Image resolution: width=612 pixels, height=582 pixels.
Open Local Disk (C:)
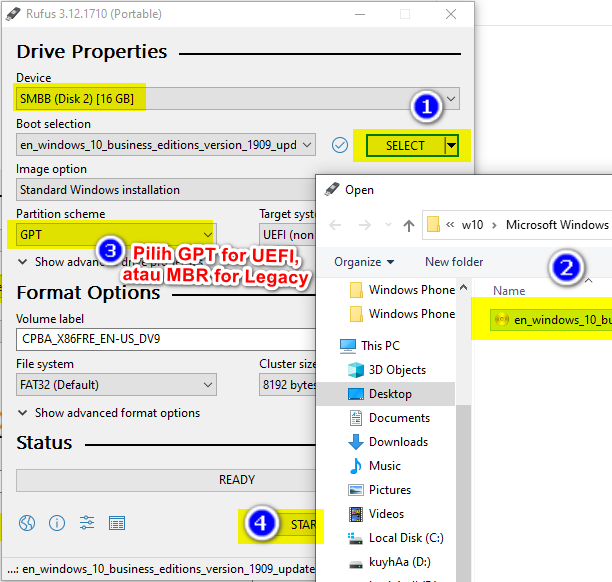coord(395,538)
